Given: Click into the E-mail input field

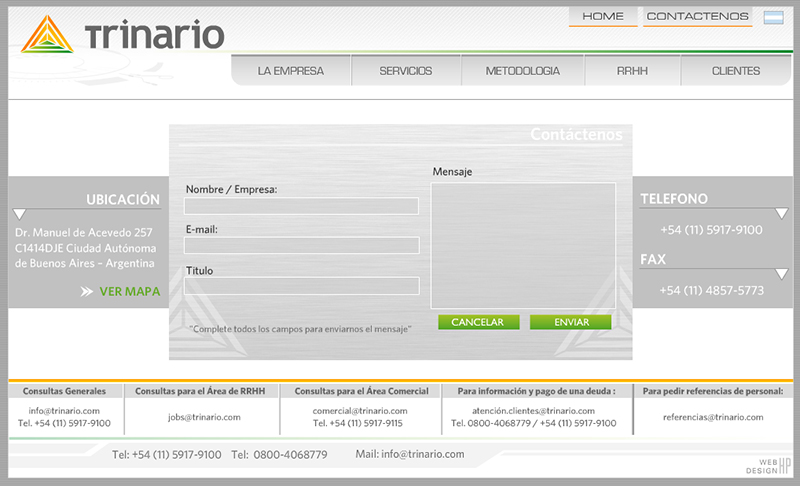Looking at the screenshot, I should (x=301, y=246).
